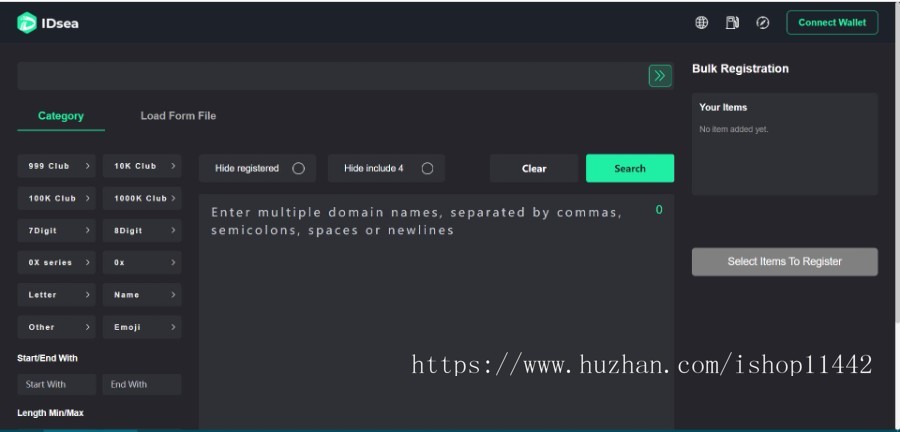Screen dimensions: 900x432
Task: Click the Start With input field
Action: click(56, 384)
